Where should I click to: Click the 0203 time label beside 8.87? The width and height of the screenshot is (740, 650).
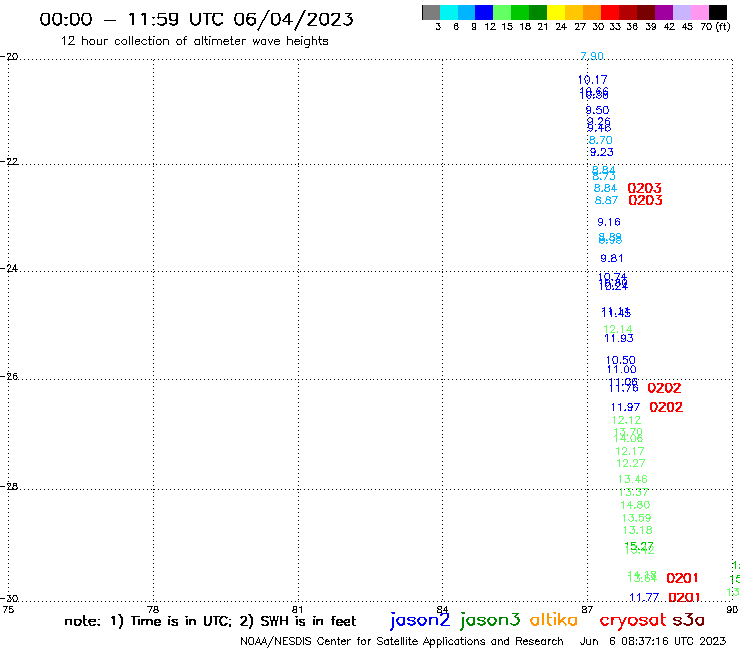[645, 201]
